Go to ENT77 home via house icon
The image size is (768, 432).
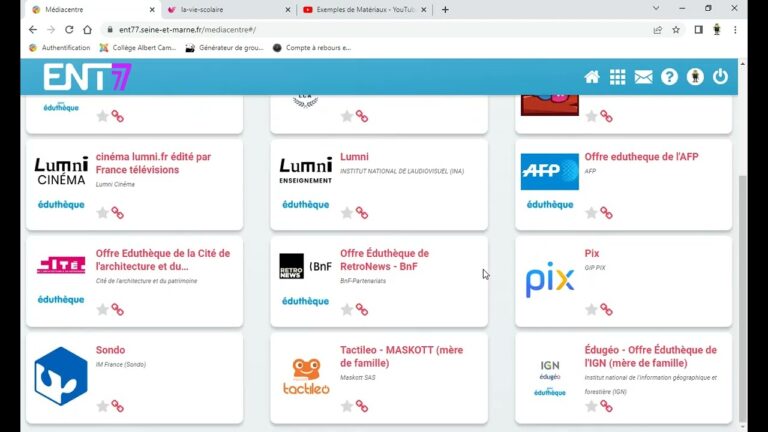592,77
